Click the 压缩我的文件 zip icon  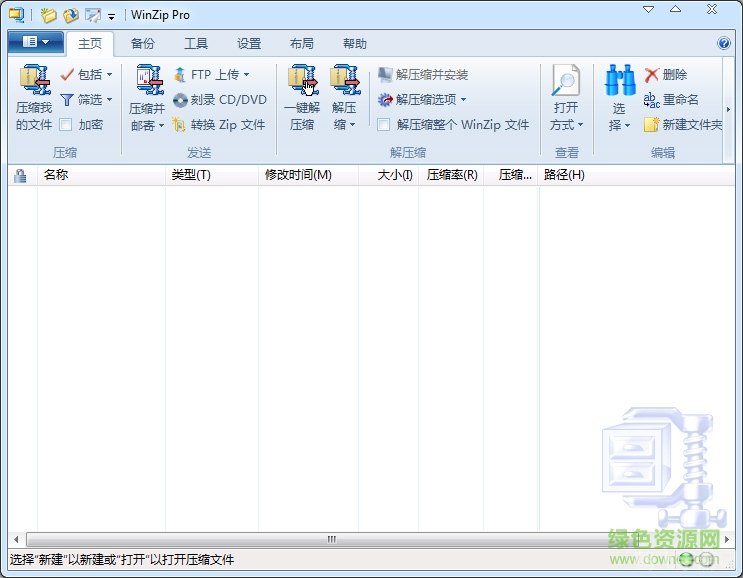point(35,81)
